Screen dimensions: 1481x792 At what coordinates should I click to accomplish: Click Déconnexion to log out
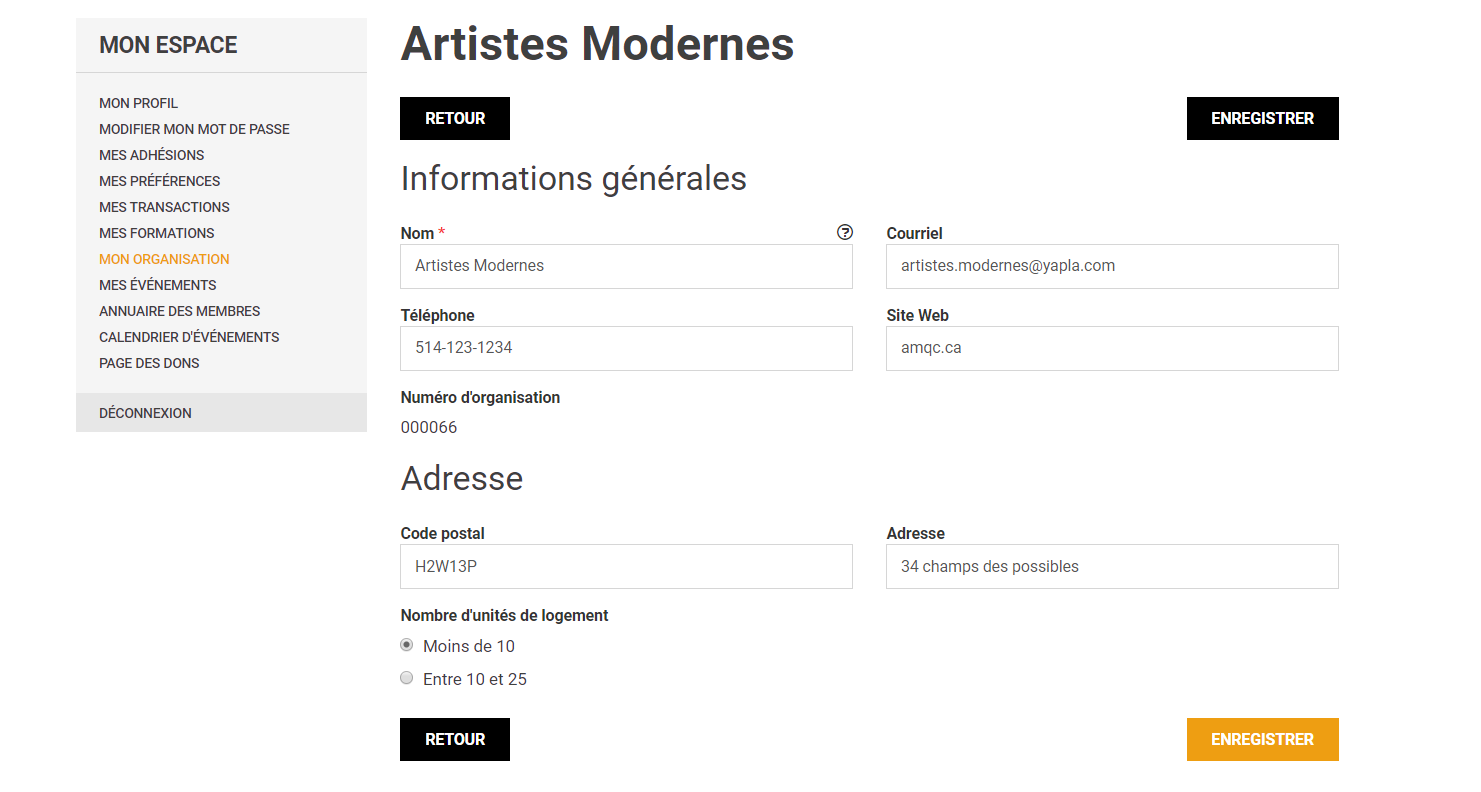pyautogui.click(x=145, y=413)
